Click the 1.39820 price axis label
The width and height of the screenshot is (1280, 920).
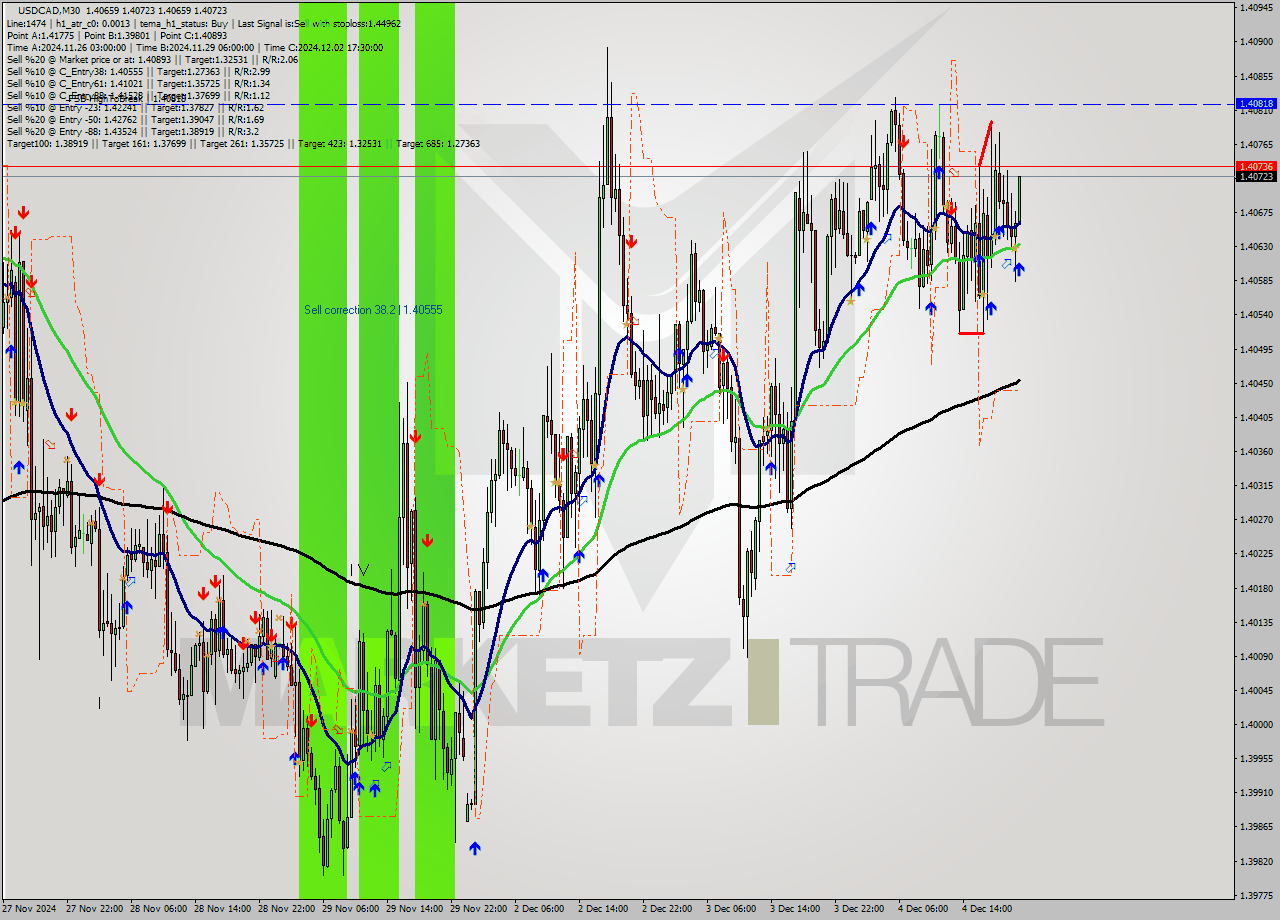coord(1256,861)
